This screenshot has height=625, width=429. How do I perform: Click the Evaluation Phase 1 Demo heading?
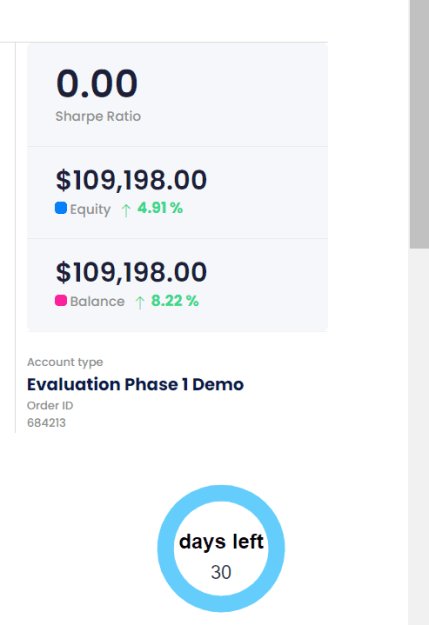pos(135,384)
